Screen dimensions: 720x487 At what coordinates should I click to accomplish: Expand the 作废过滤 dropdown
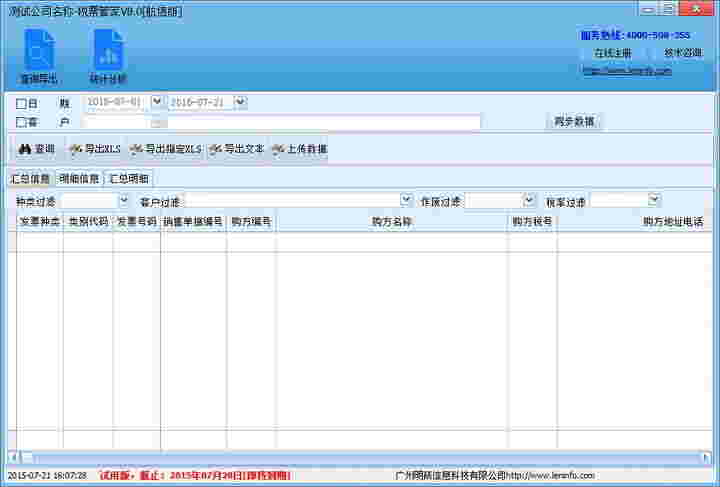click(x=529, y=200)
